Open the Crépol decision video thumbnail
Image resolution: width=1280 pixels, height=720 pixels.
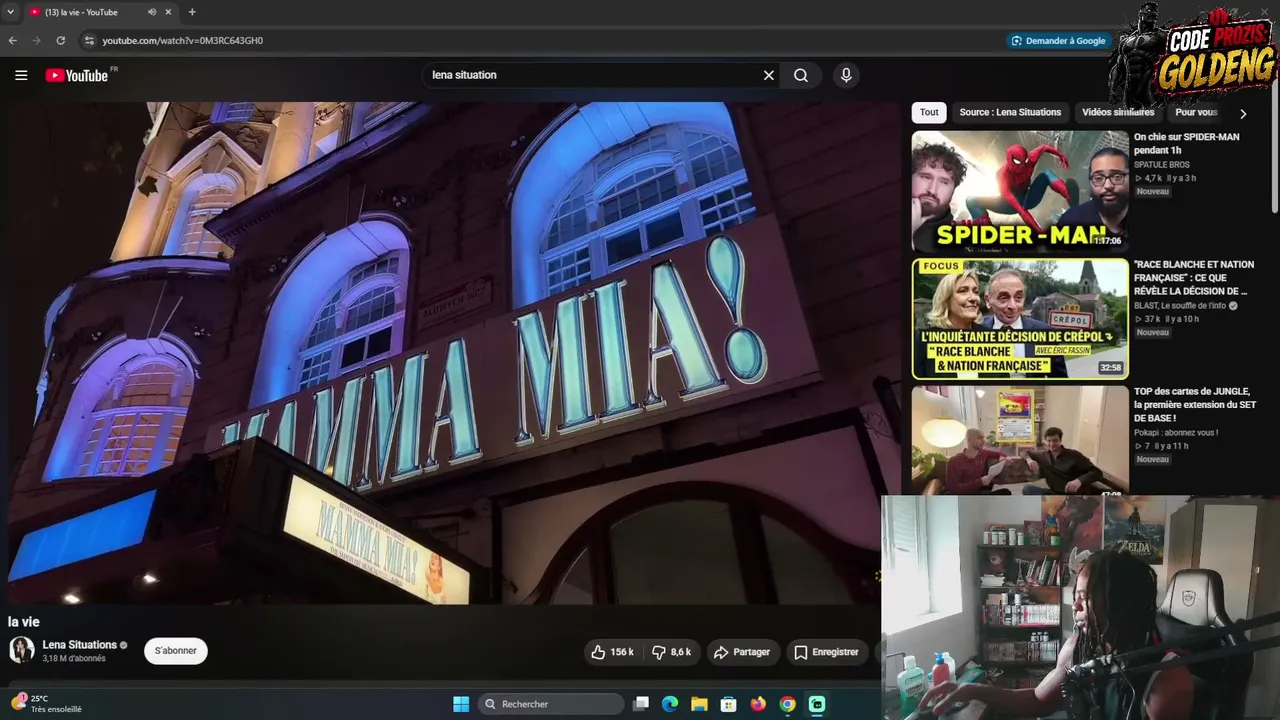(x=1020, y=319)
